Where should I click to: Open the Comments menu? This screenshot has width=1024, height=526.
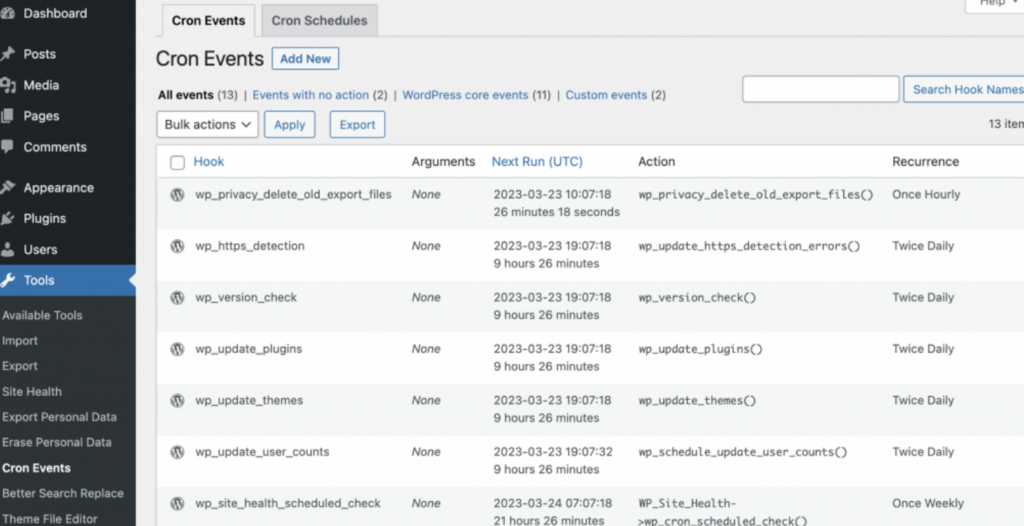click(x=55, y=147)
